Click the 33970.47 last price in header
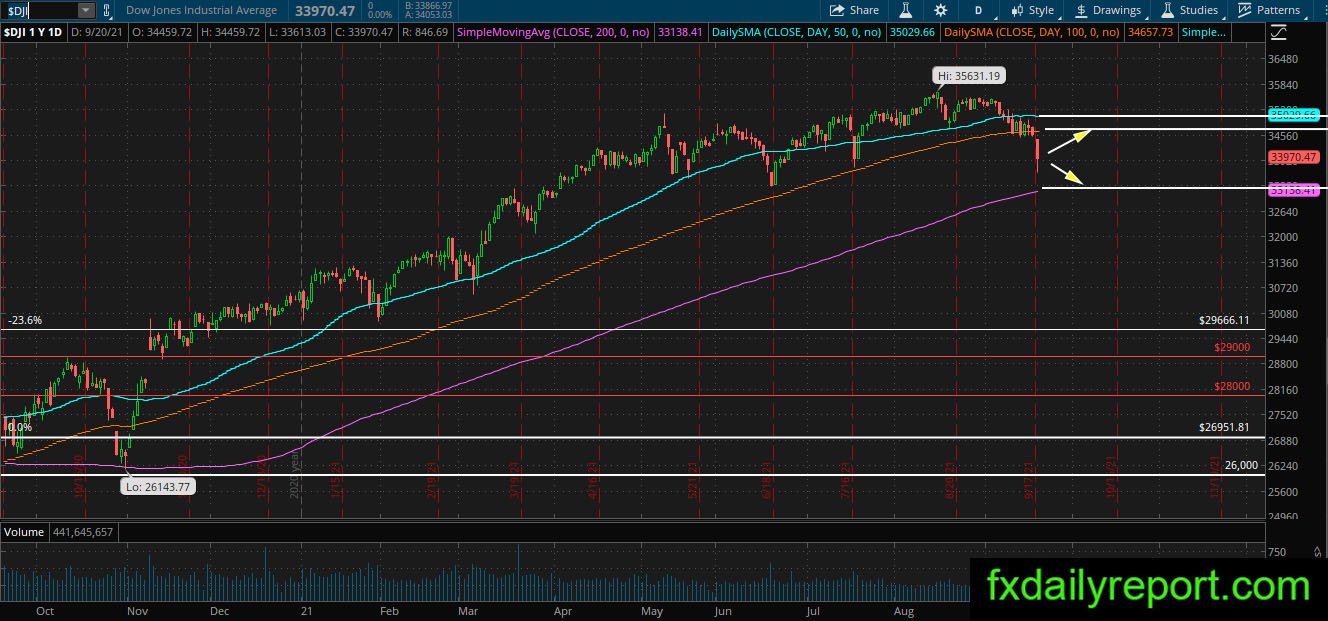The width and height of the screenshot is (1328, 621). click(326, 10)
